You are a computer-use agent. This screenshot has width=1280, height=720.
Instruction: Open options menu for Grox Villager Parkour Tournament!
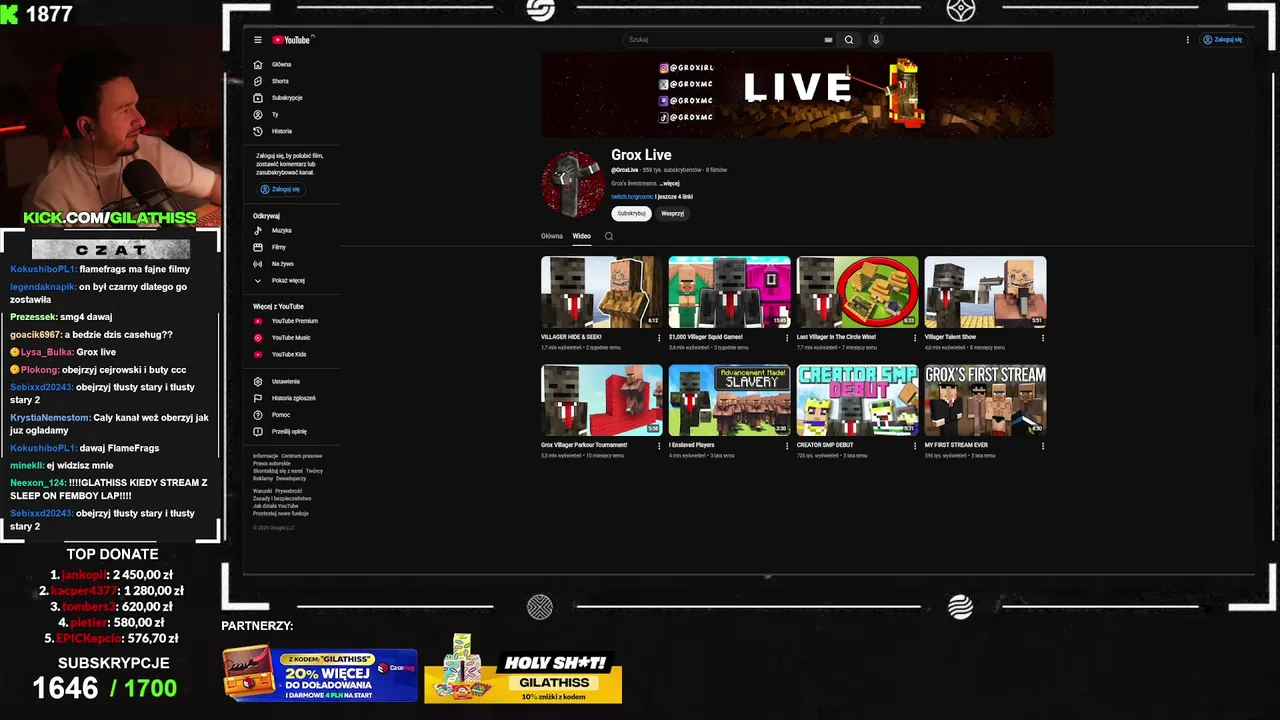tap(659, 446)
